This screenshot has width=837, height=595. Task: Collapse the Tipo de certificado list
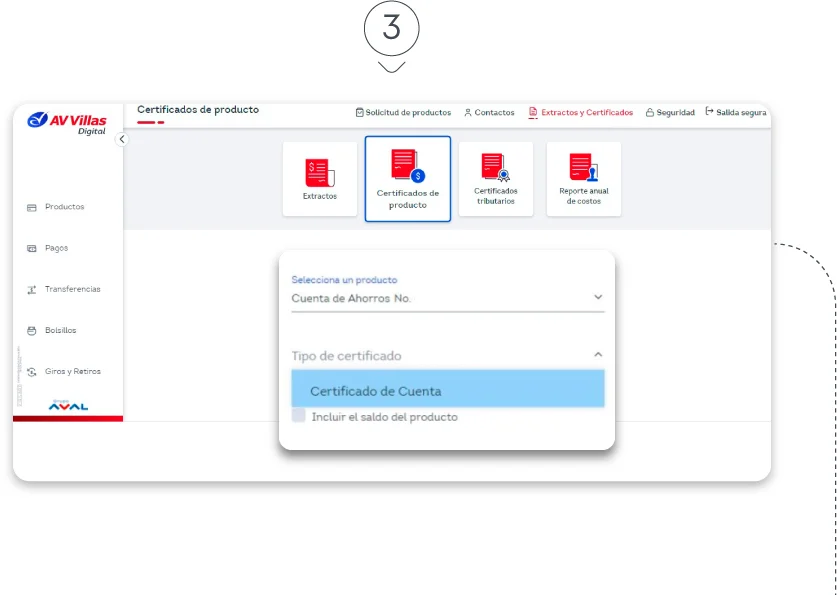(597, 354)
